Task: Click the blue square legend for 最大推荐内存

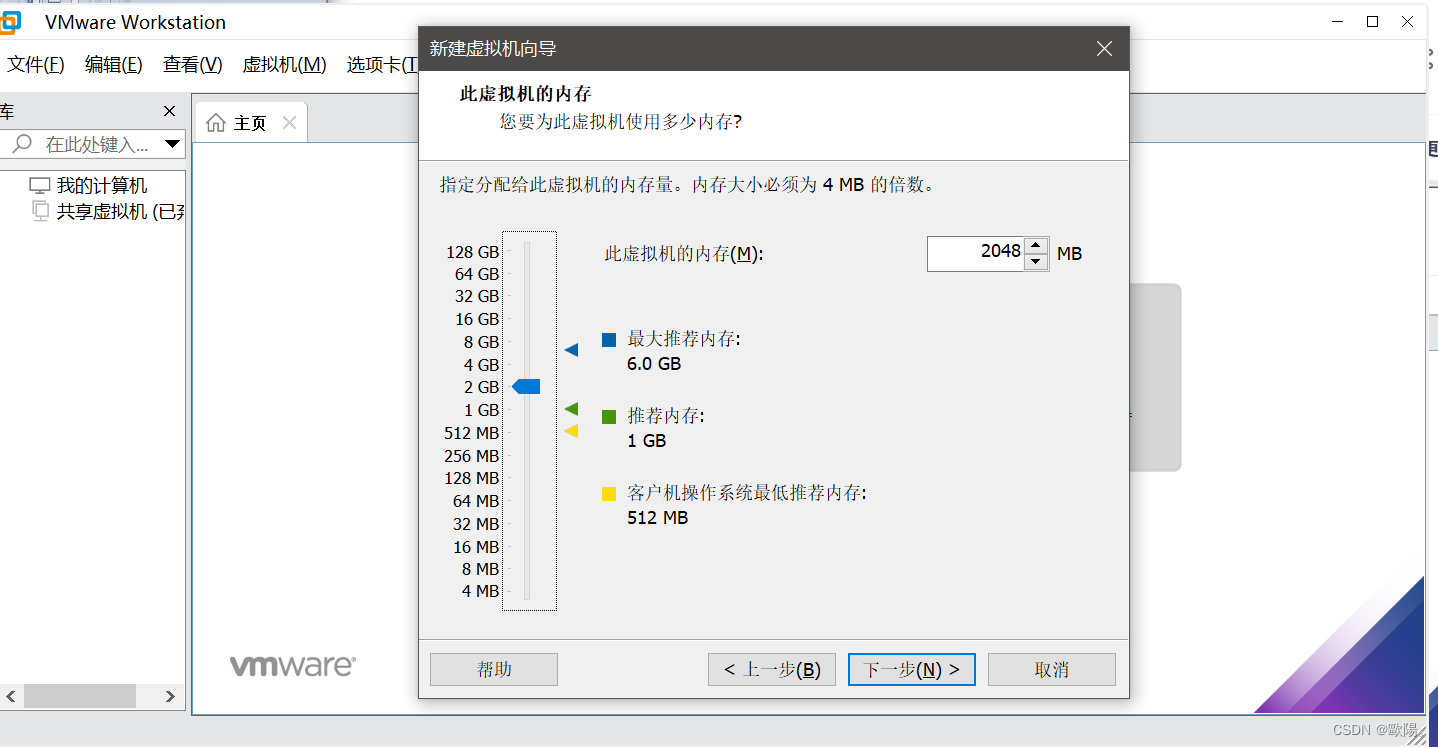Action: [x=609, y=340]
